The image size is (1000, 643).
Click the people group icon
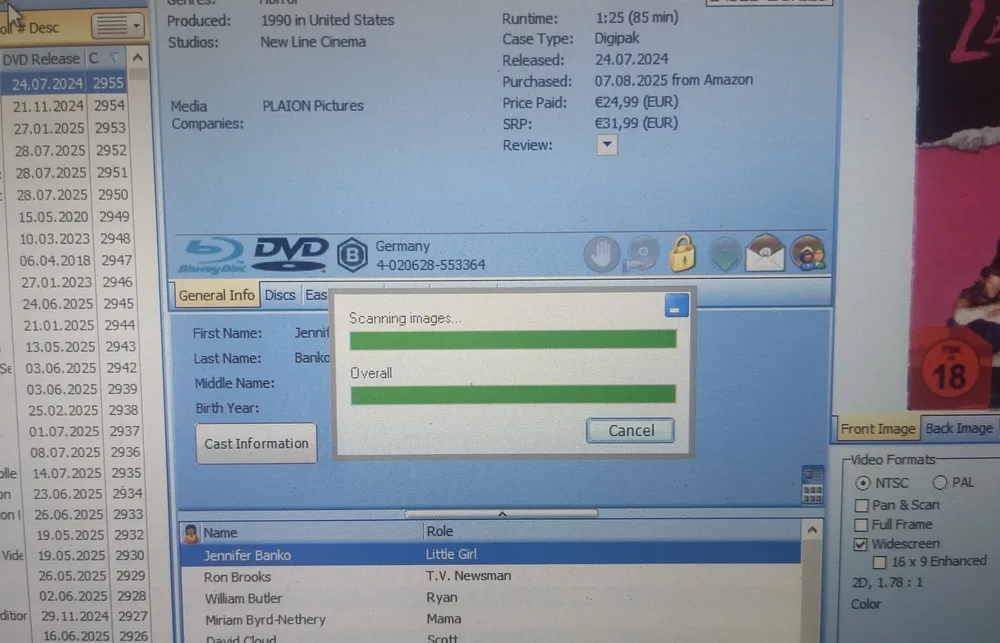coord(807,254)
